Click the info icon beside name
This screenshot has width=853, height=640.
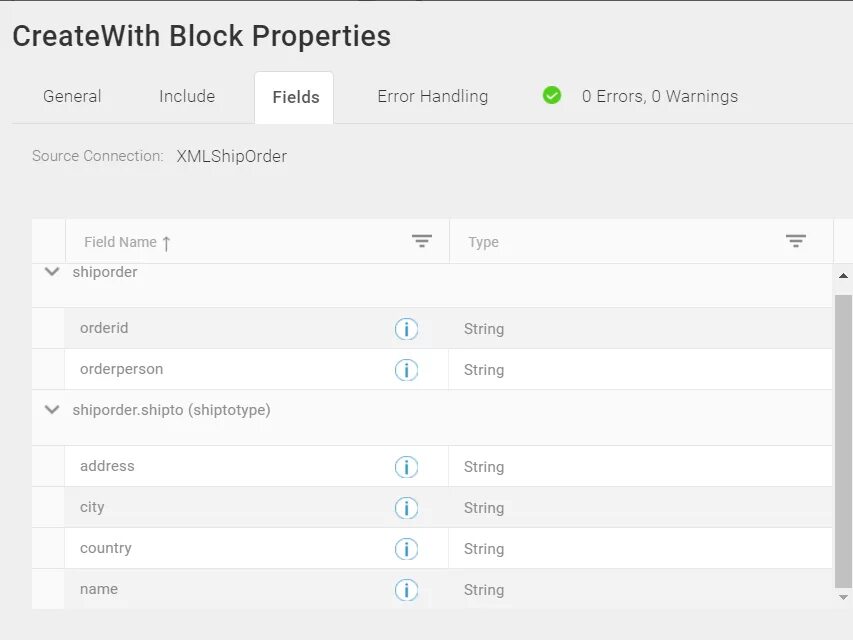pos(406,590)
